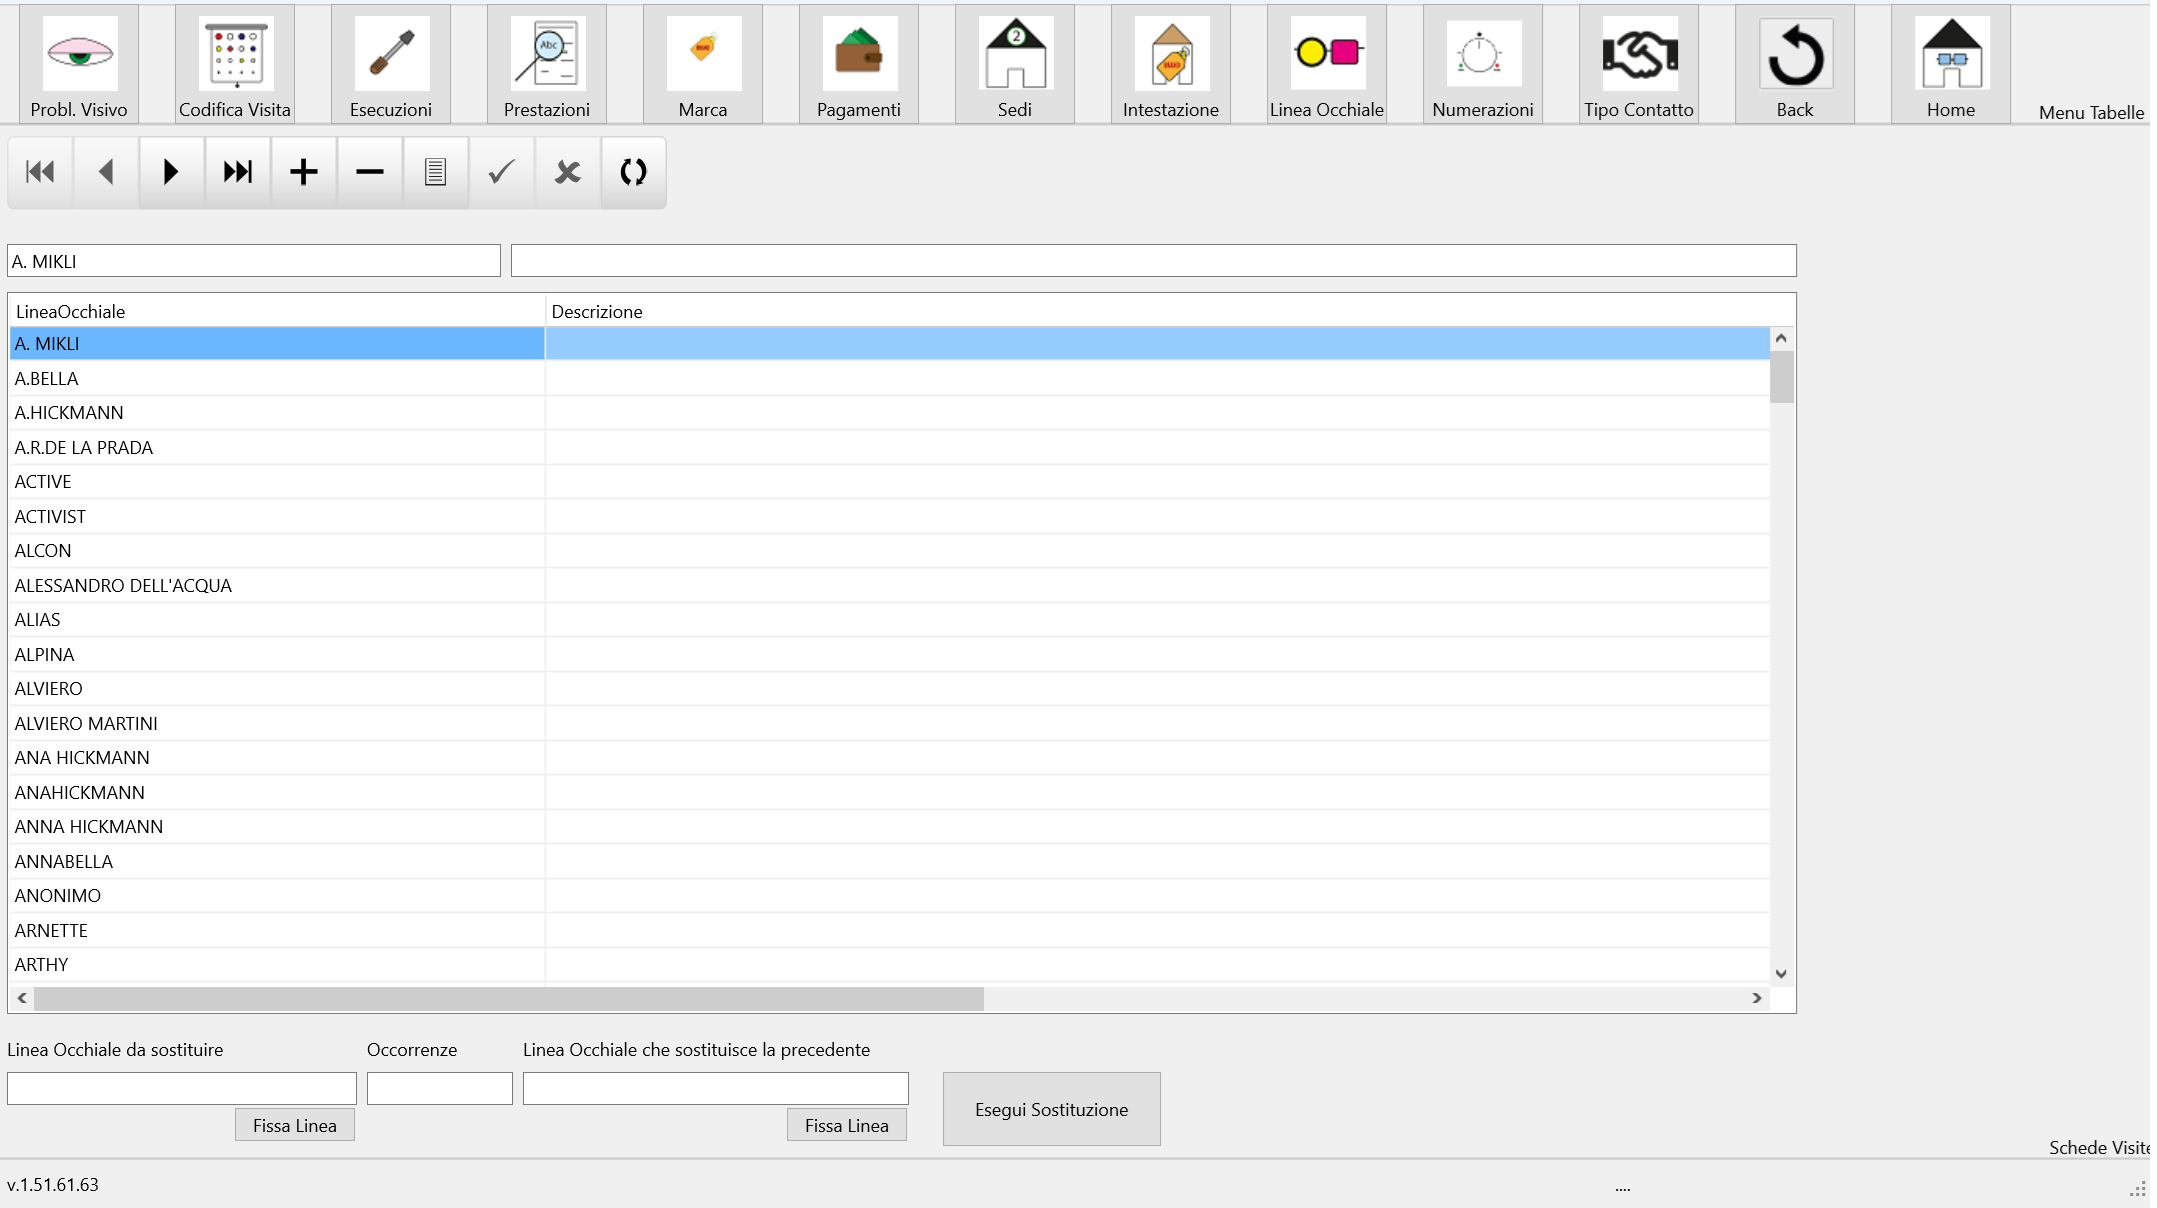
Task: Cancel edits with the X button
Action: click(568, 172)
